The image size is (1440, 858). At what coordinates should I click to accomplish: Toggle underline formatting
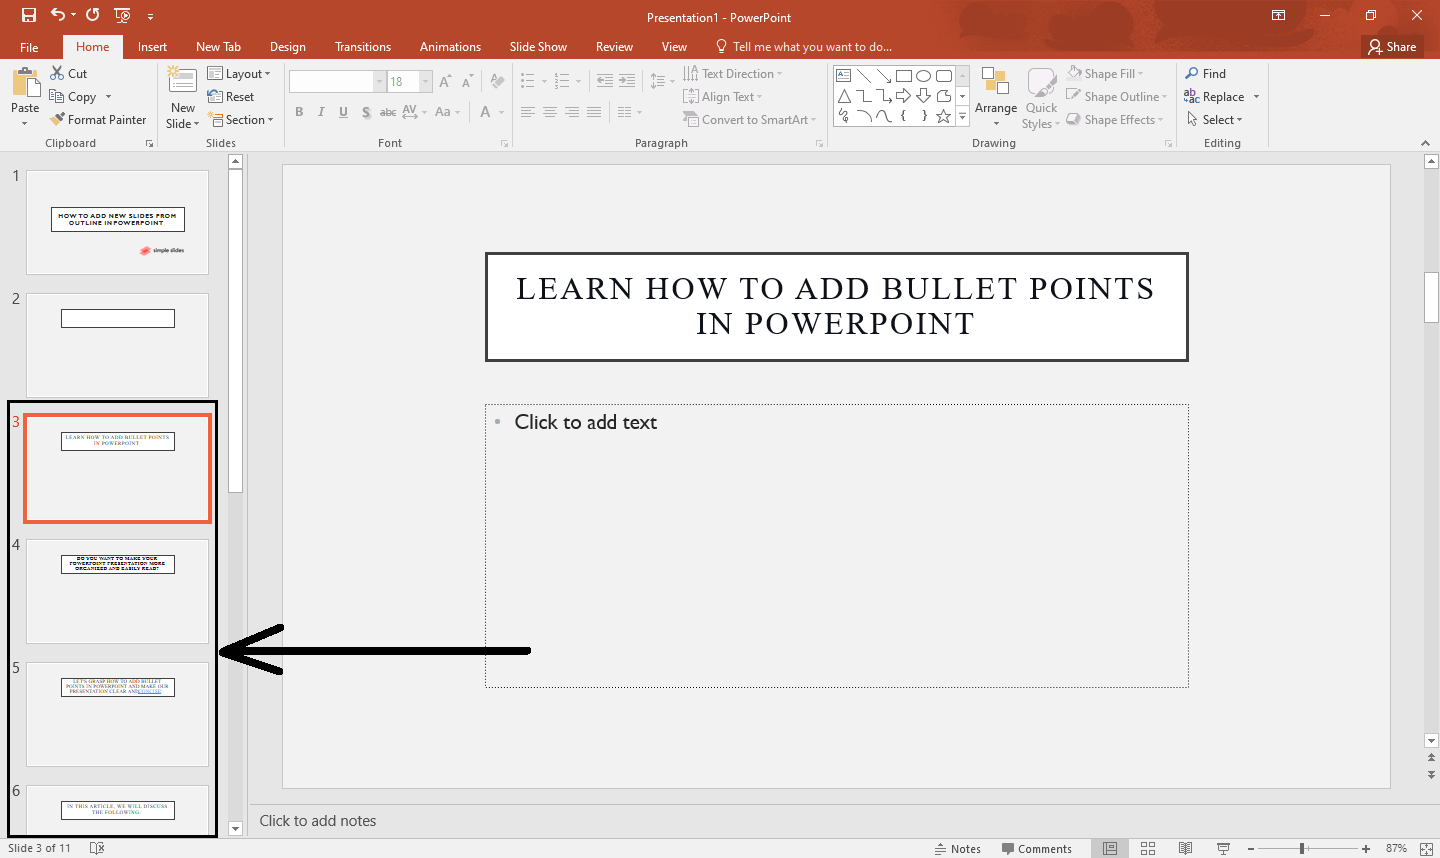tap(342, 112)
